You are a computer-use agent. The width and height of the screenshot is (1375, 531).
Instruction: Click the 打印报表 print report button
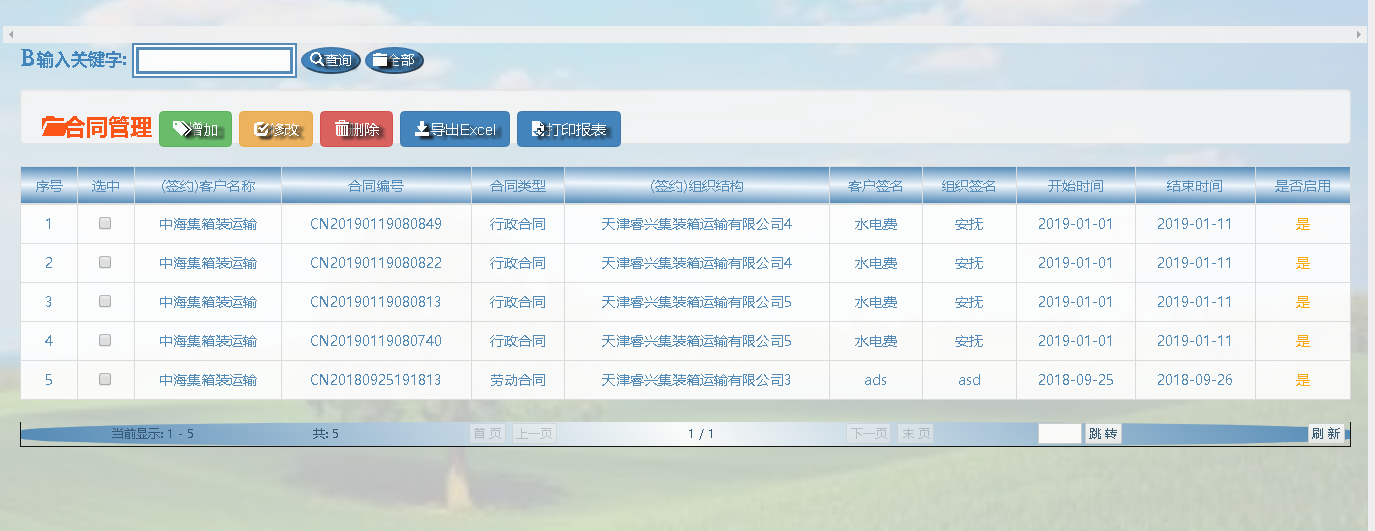569,129
